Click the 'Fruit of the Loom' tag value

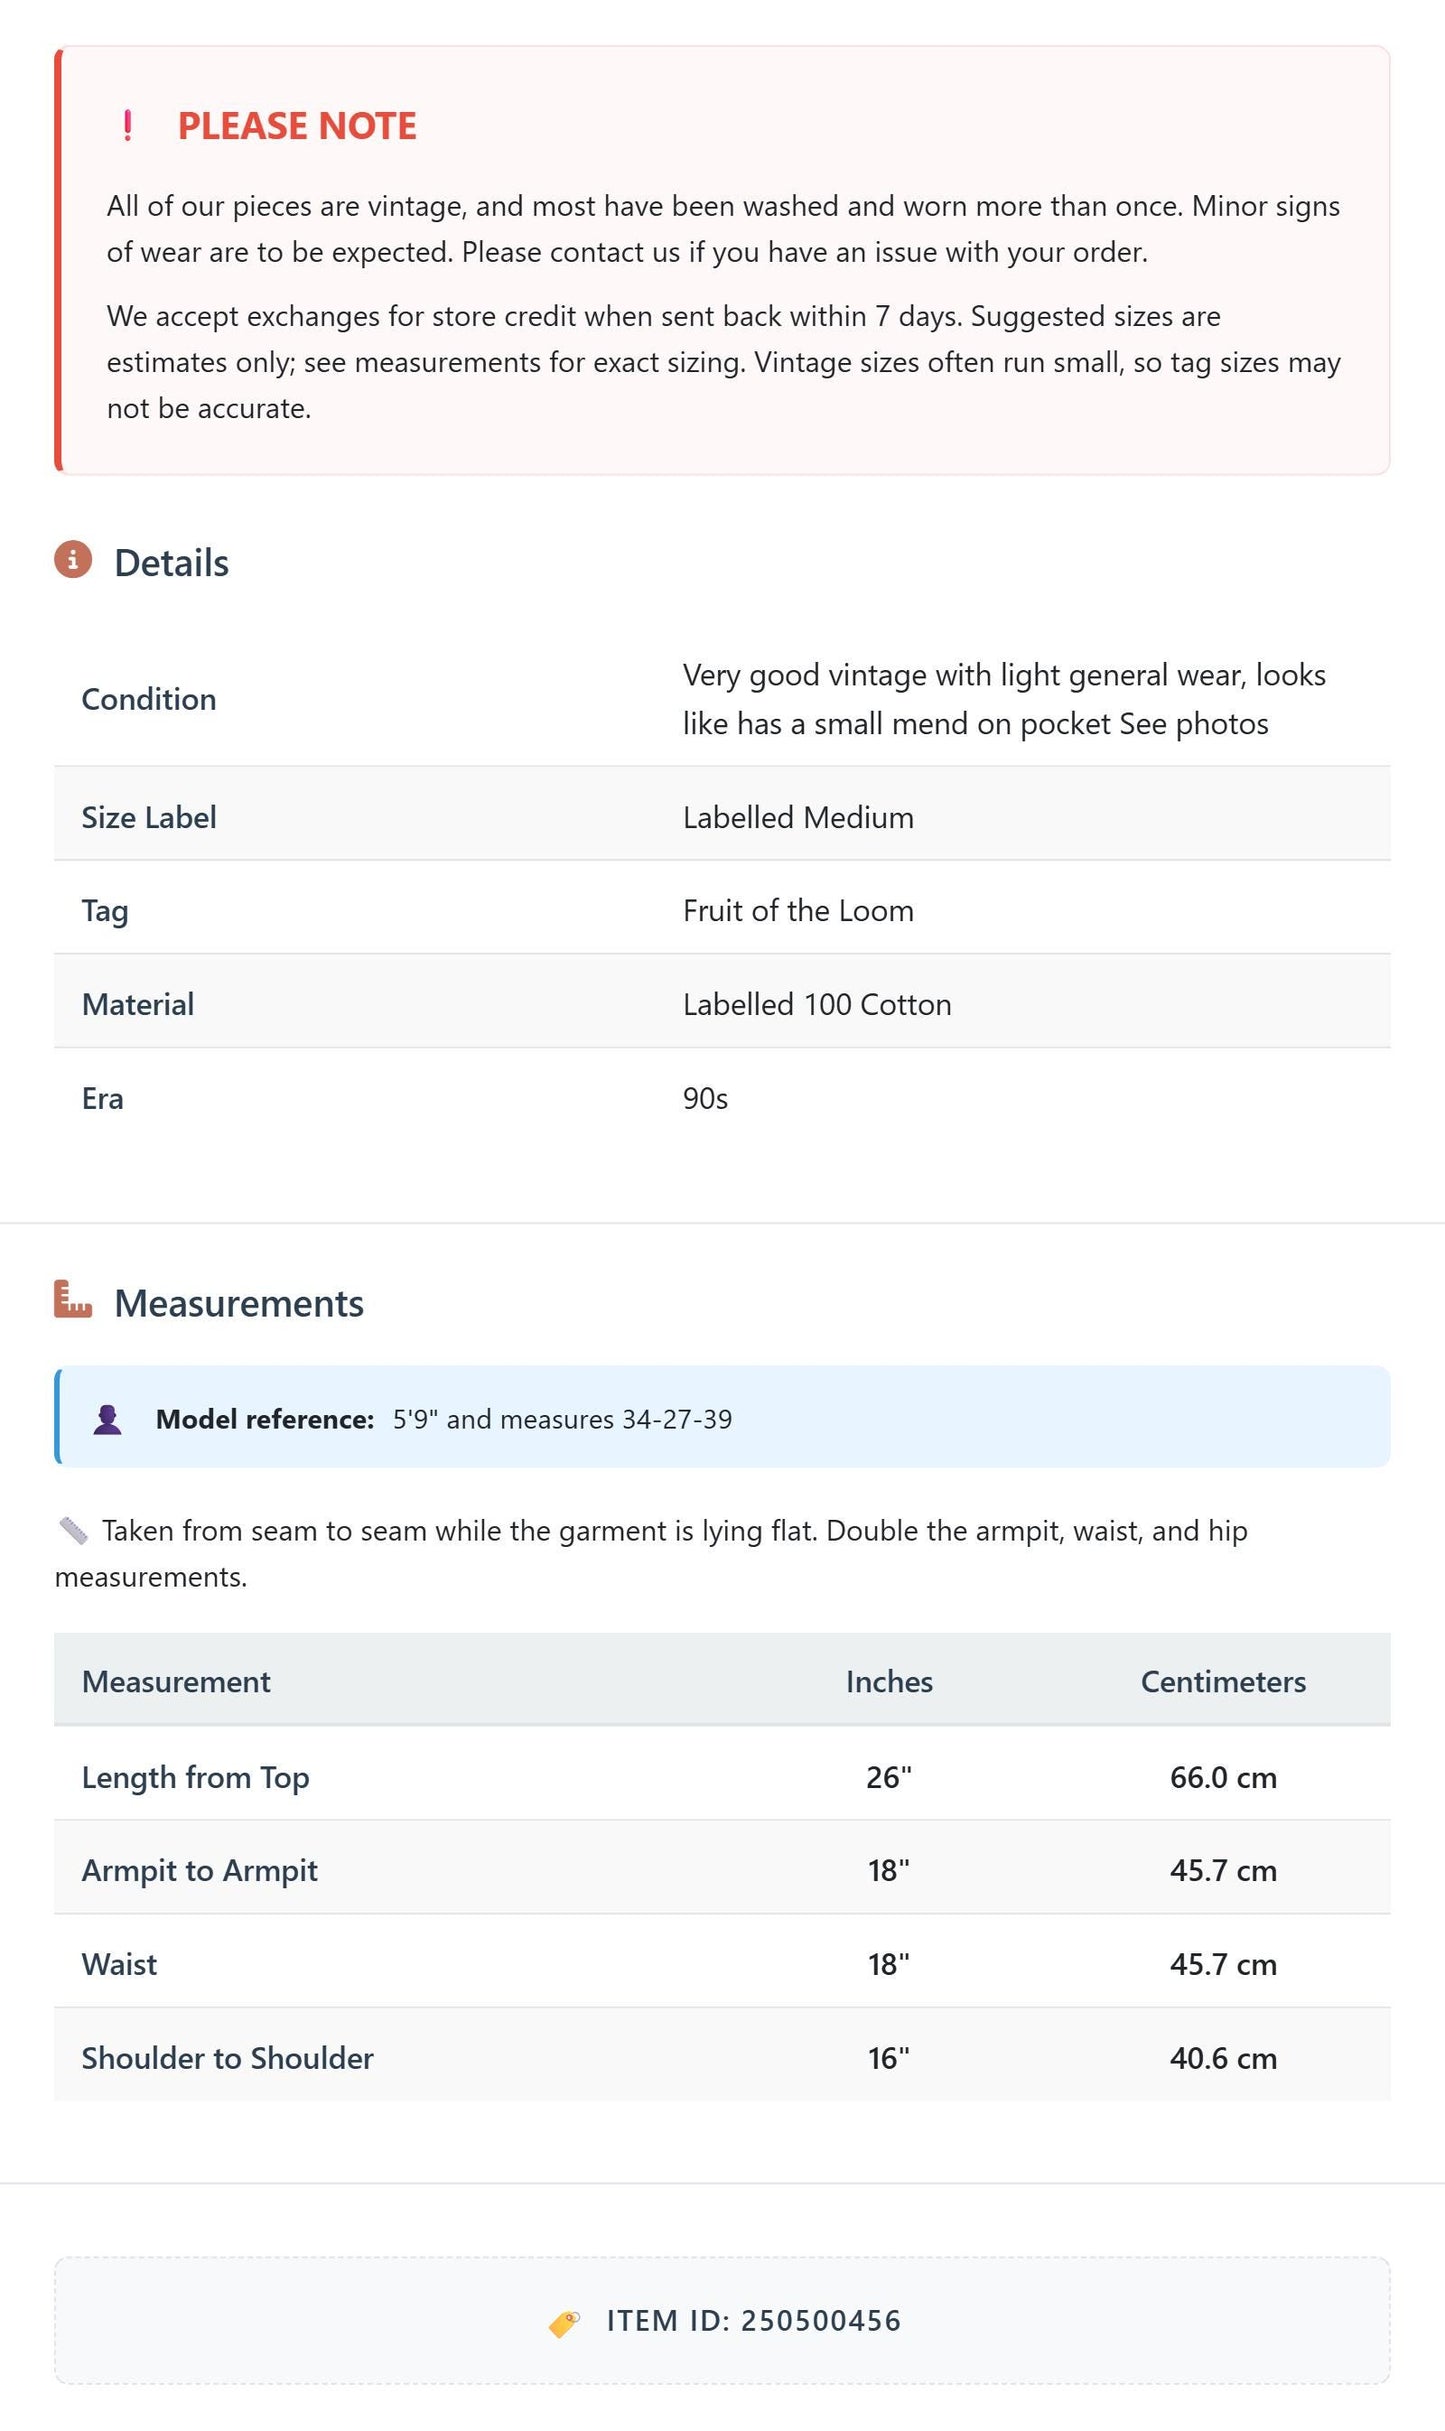coord(798,910)
